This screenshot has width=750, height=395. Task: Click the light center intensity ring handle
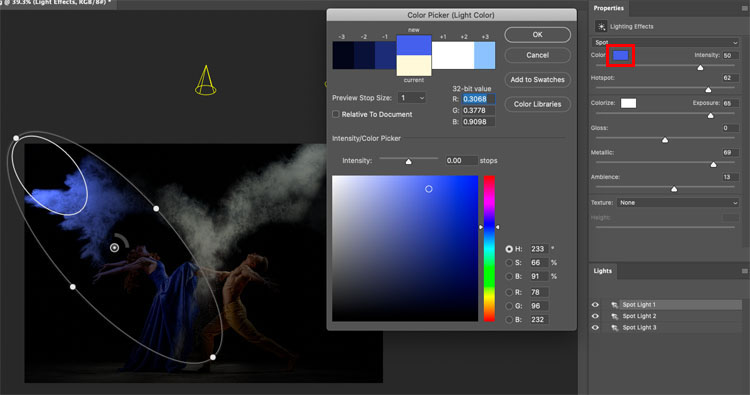coord(114,247)
